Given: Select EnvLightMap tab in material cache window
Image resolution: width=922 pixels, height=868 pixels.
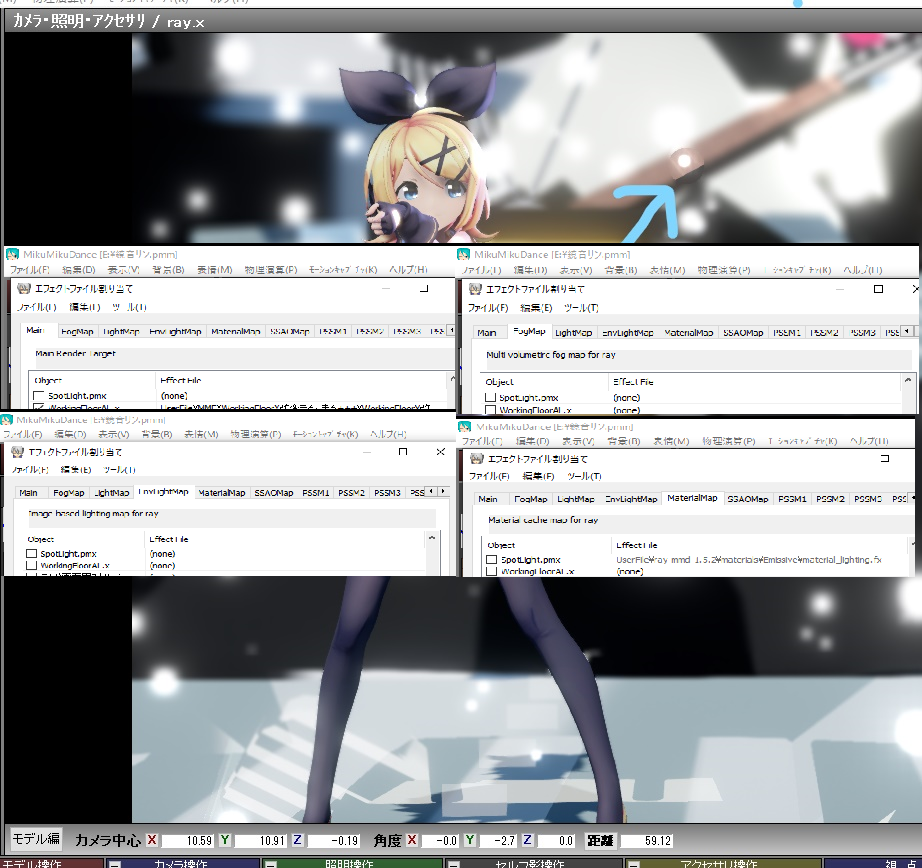Looking at the screenshot, I should (x=631, y=499).
